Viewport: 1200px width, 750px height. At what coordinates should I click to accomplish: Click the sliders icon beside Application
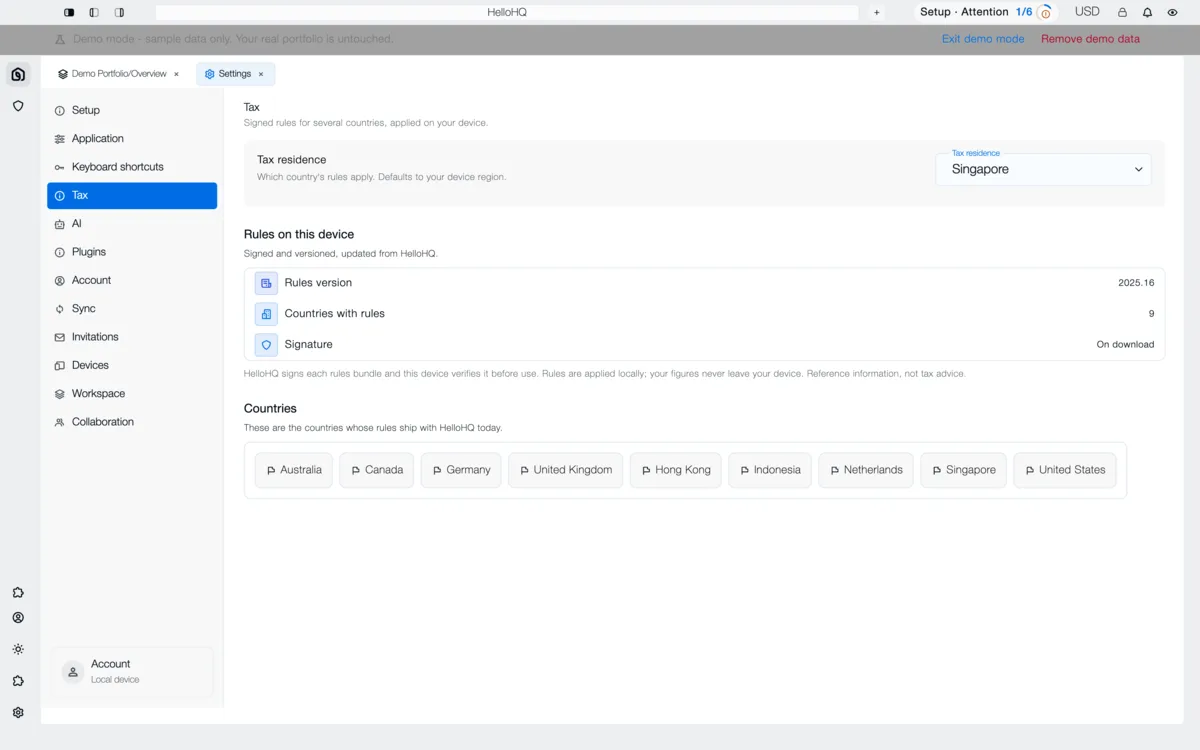pyautogui.click(x=60, y=139)
